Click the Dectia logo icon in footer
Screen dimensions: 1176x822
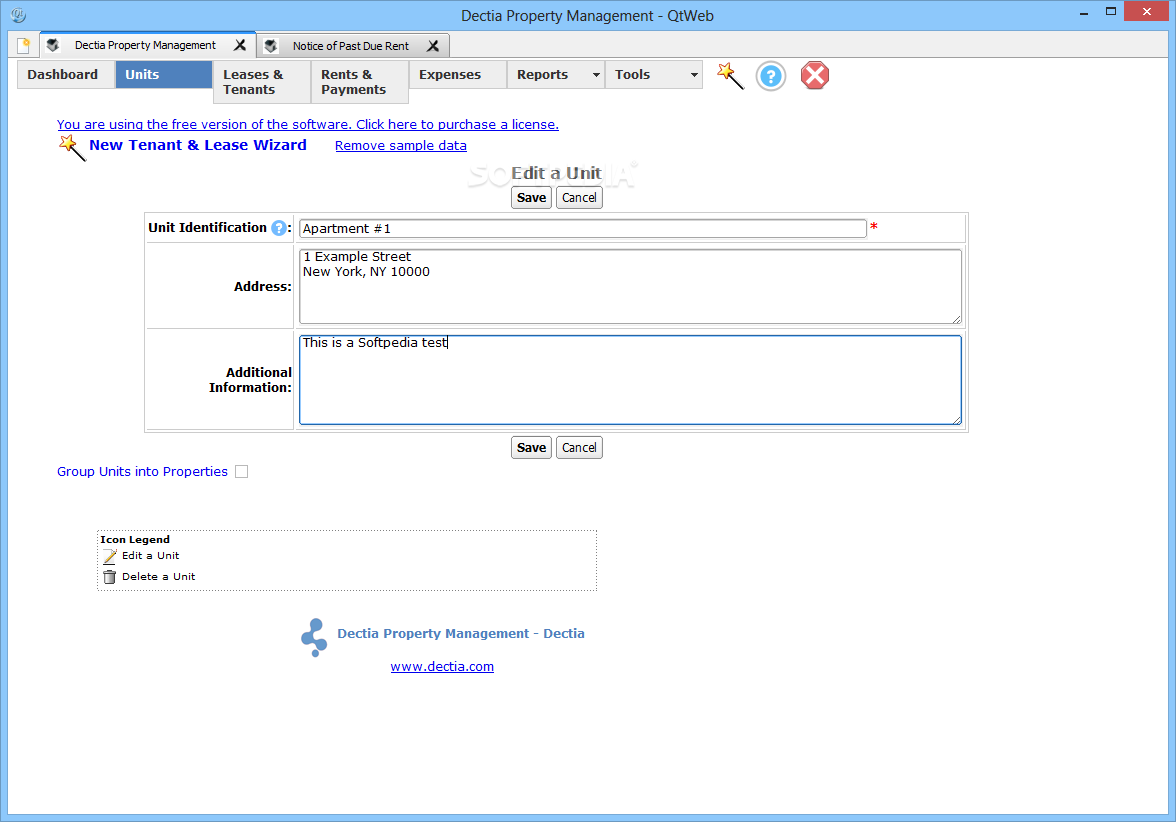314,638
